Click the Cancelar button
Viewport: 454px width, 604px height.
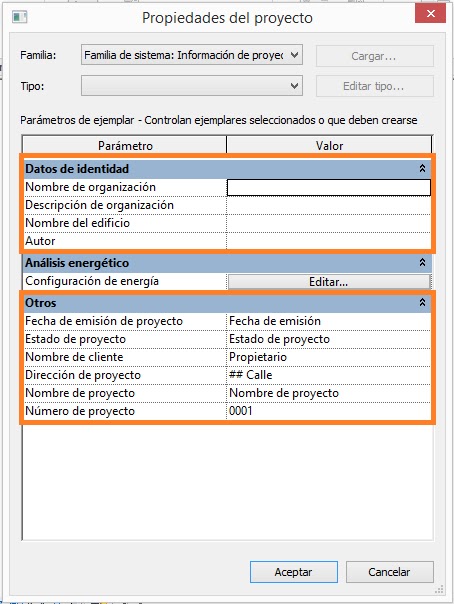pyautogui.click(x=390, y=572)
